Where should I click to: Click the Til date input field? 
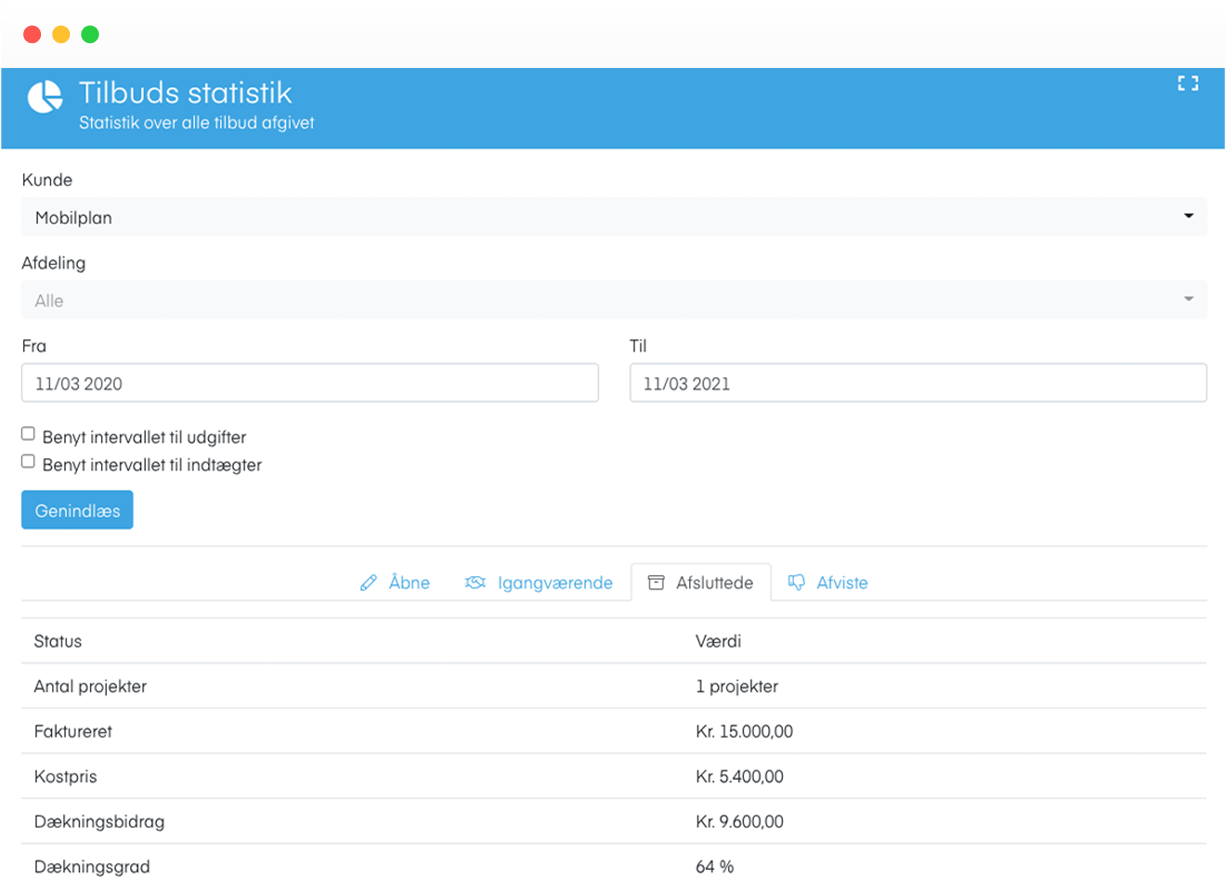(917, 383)
